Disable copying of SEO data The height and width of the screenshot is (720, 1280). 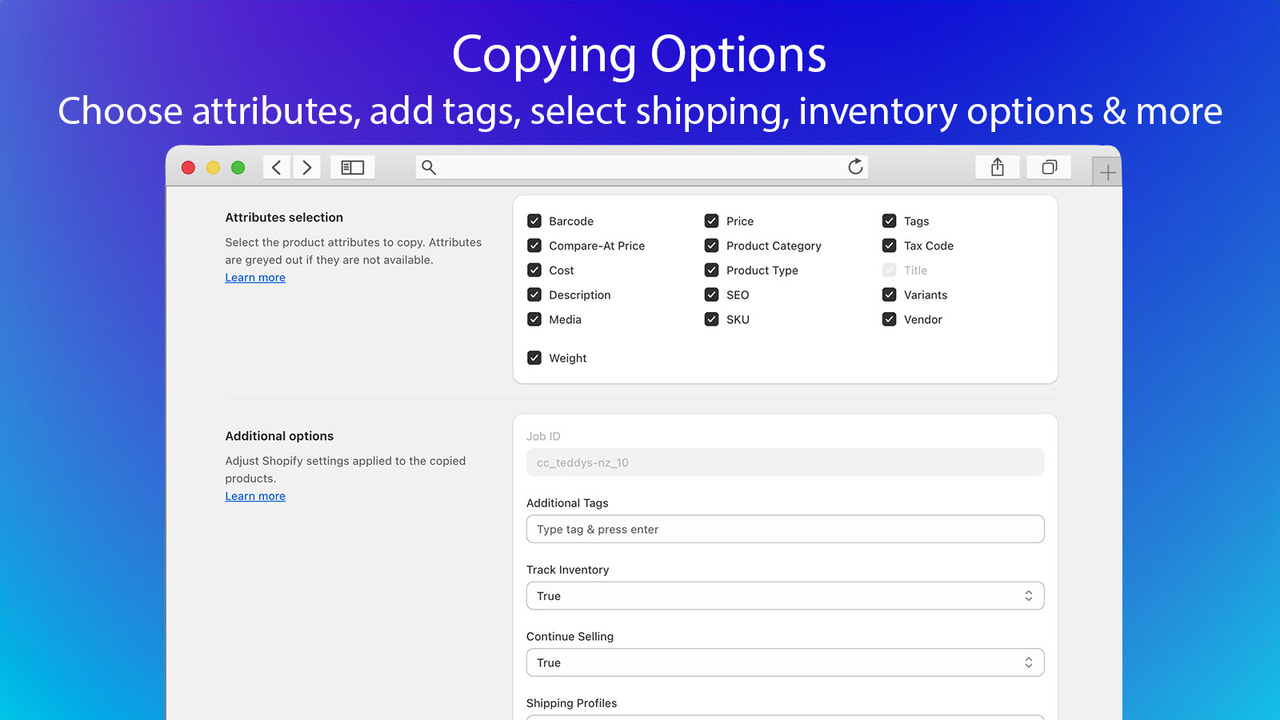(x=711, y=295)
